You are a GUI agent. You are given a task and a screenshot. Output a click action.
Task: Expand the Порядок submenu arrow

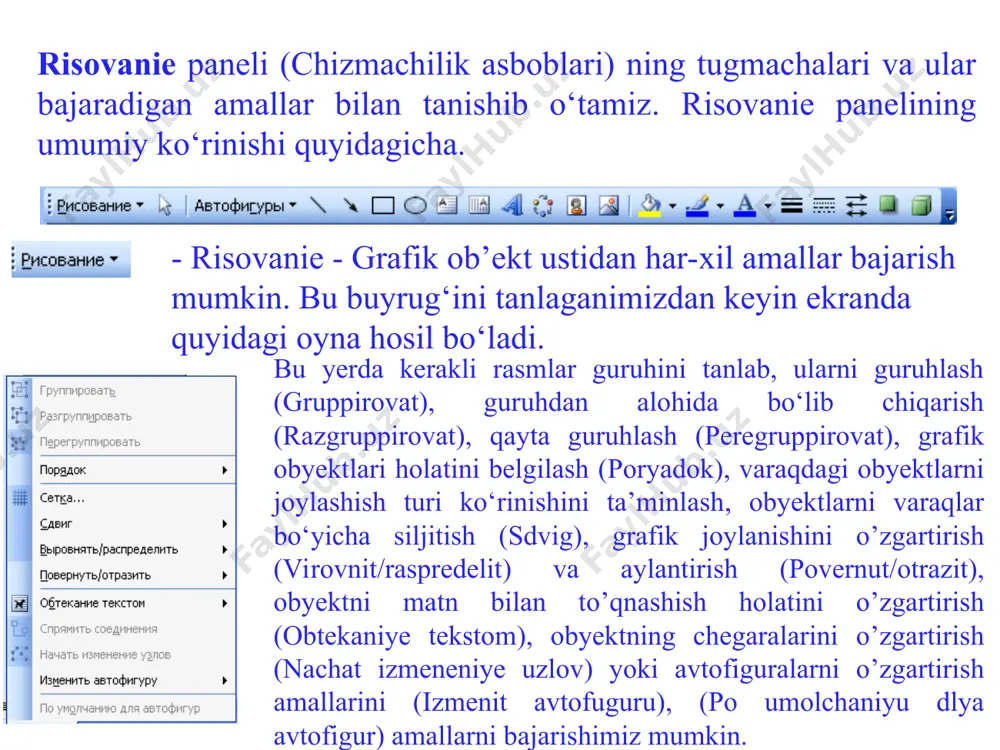point(224,470)
